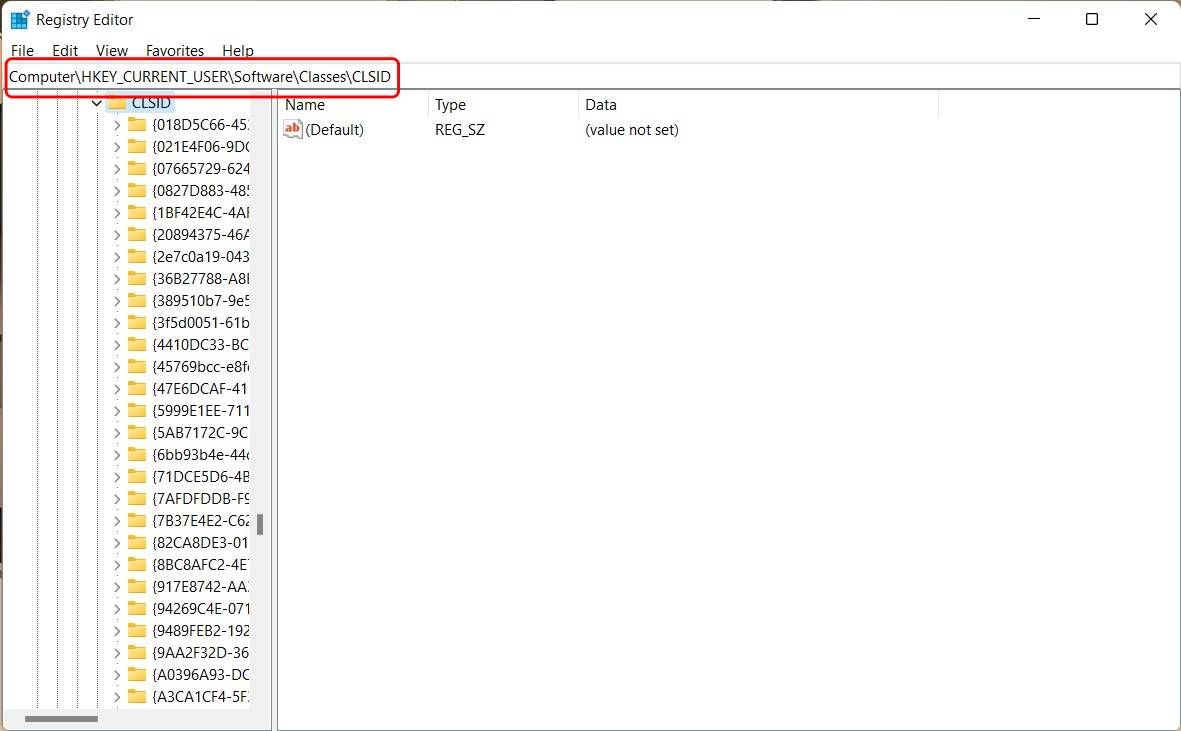1181x731 pixels.
Task: Expand the {2e7c0a19-043... key
Action: [117, 256]
